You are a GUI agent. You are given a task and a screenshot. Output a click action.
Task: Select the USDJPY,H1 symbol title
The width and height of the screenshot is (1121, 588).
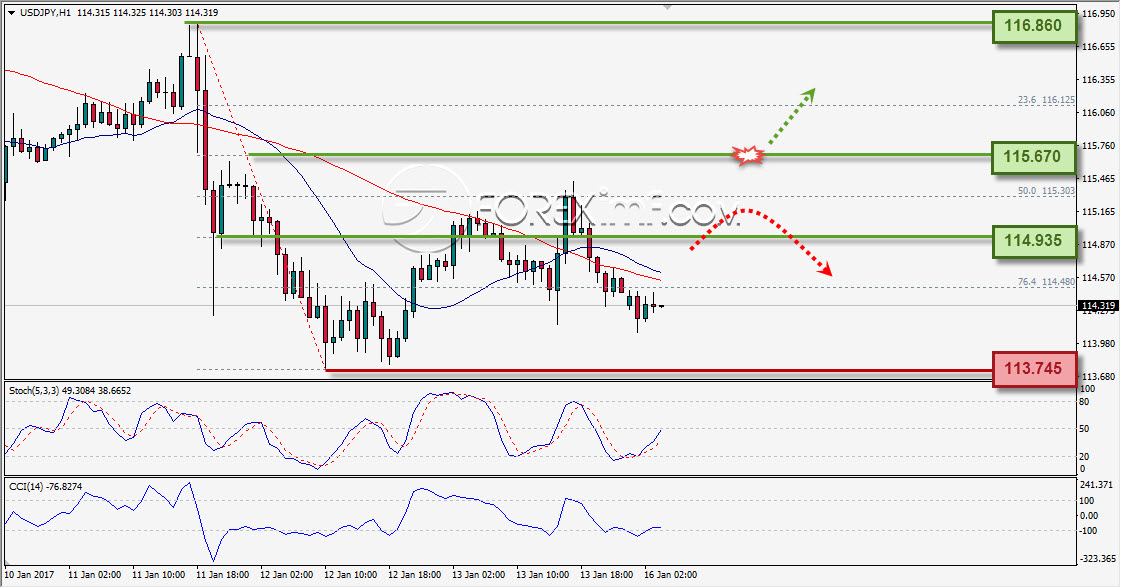[46, 13]
